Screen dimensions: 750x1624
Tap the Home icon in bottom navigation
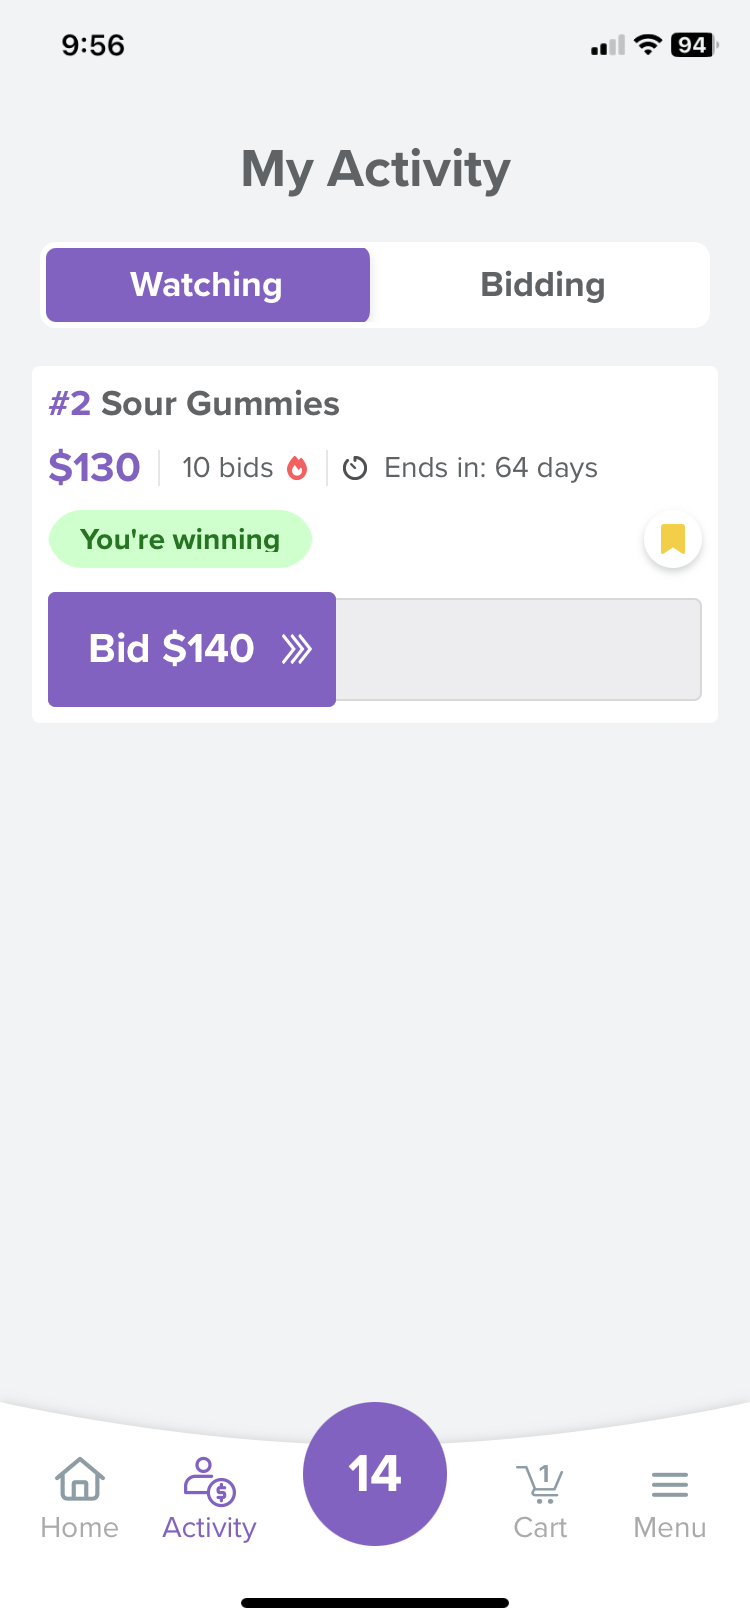[x=80, y=1480]
